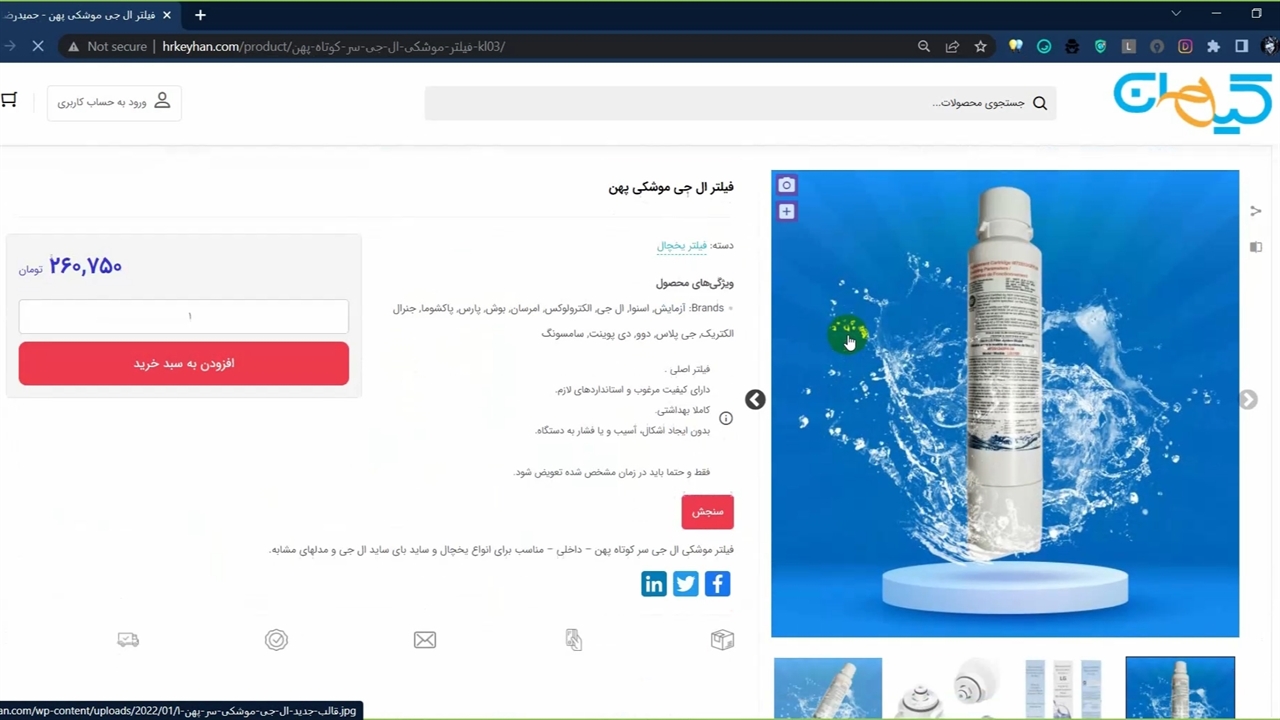Open the browser extensions puzzle icon

pos(1213,46)
